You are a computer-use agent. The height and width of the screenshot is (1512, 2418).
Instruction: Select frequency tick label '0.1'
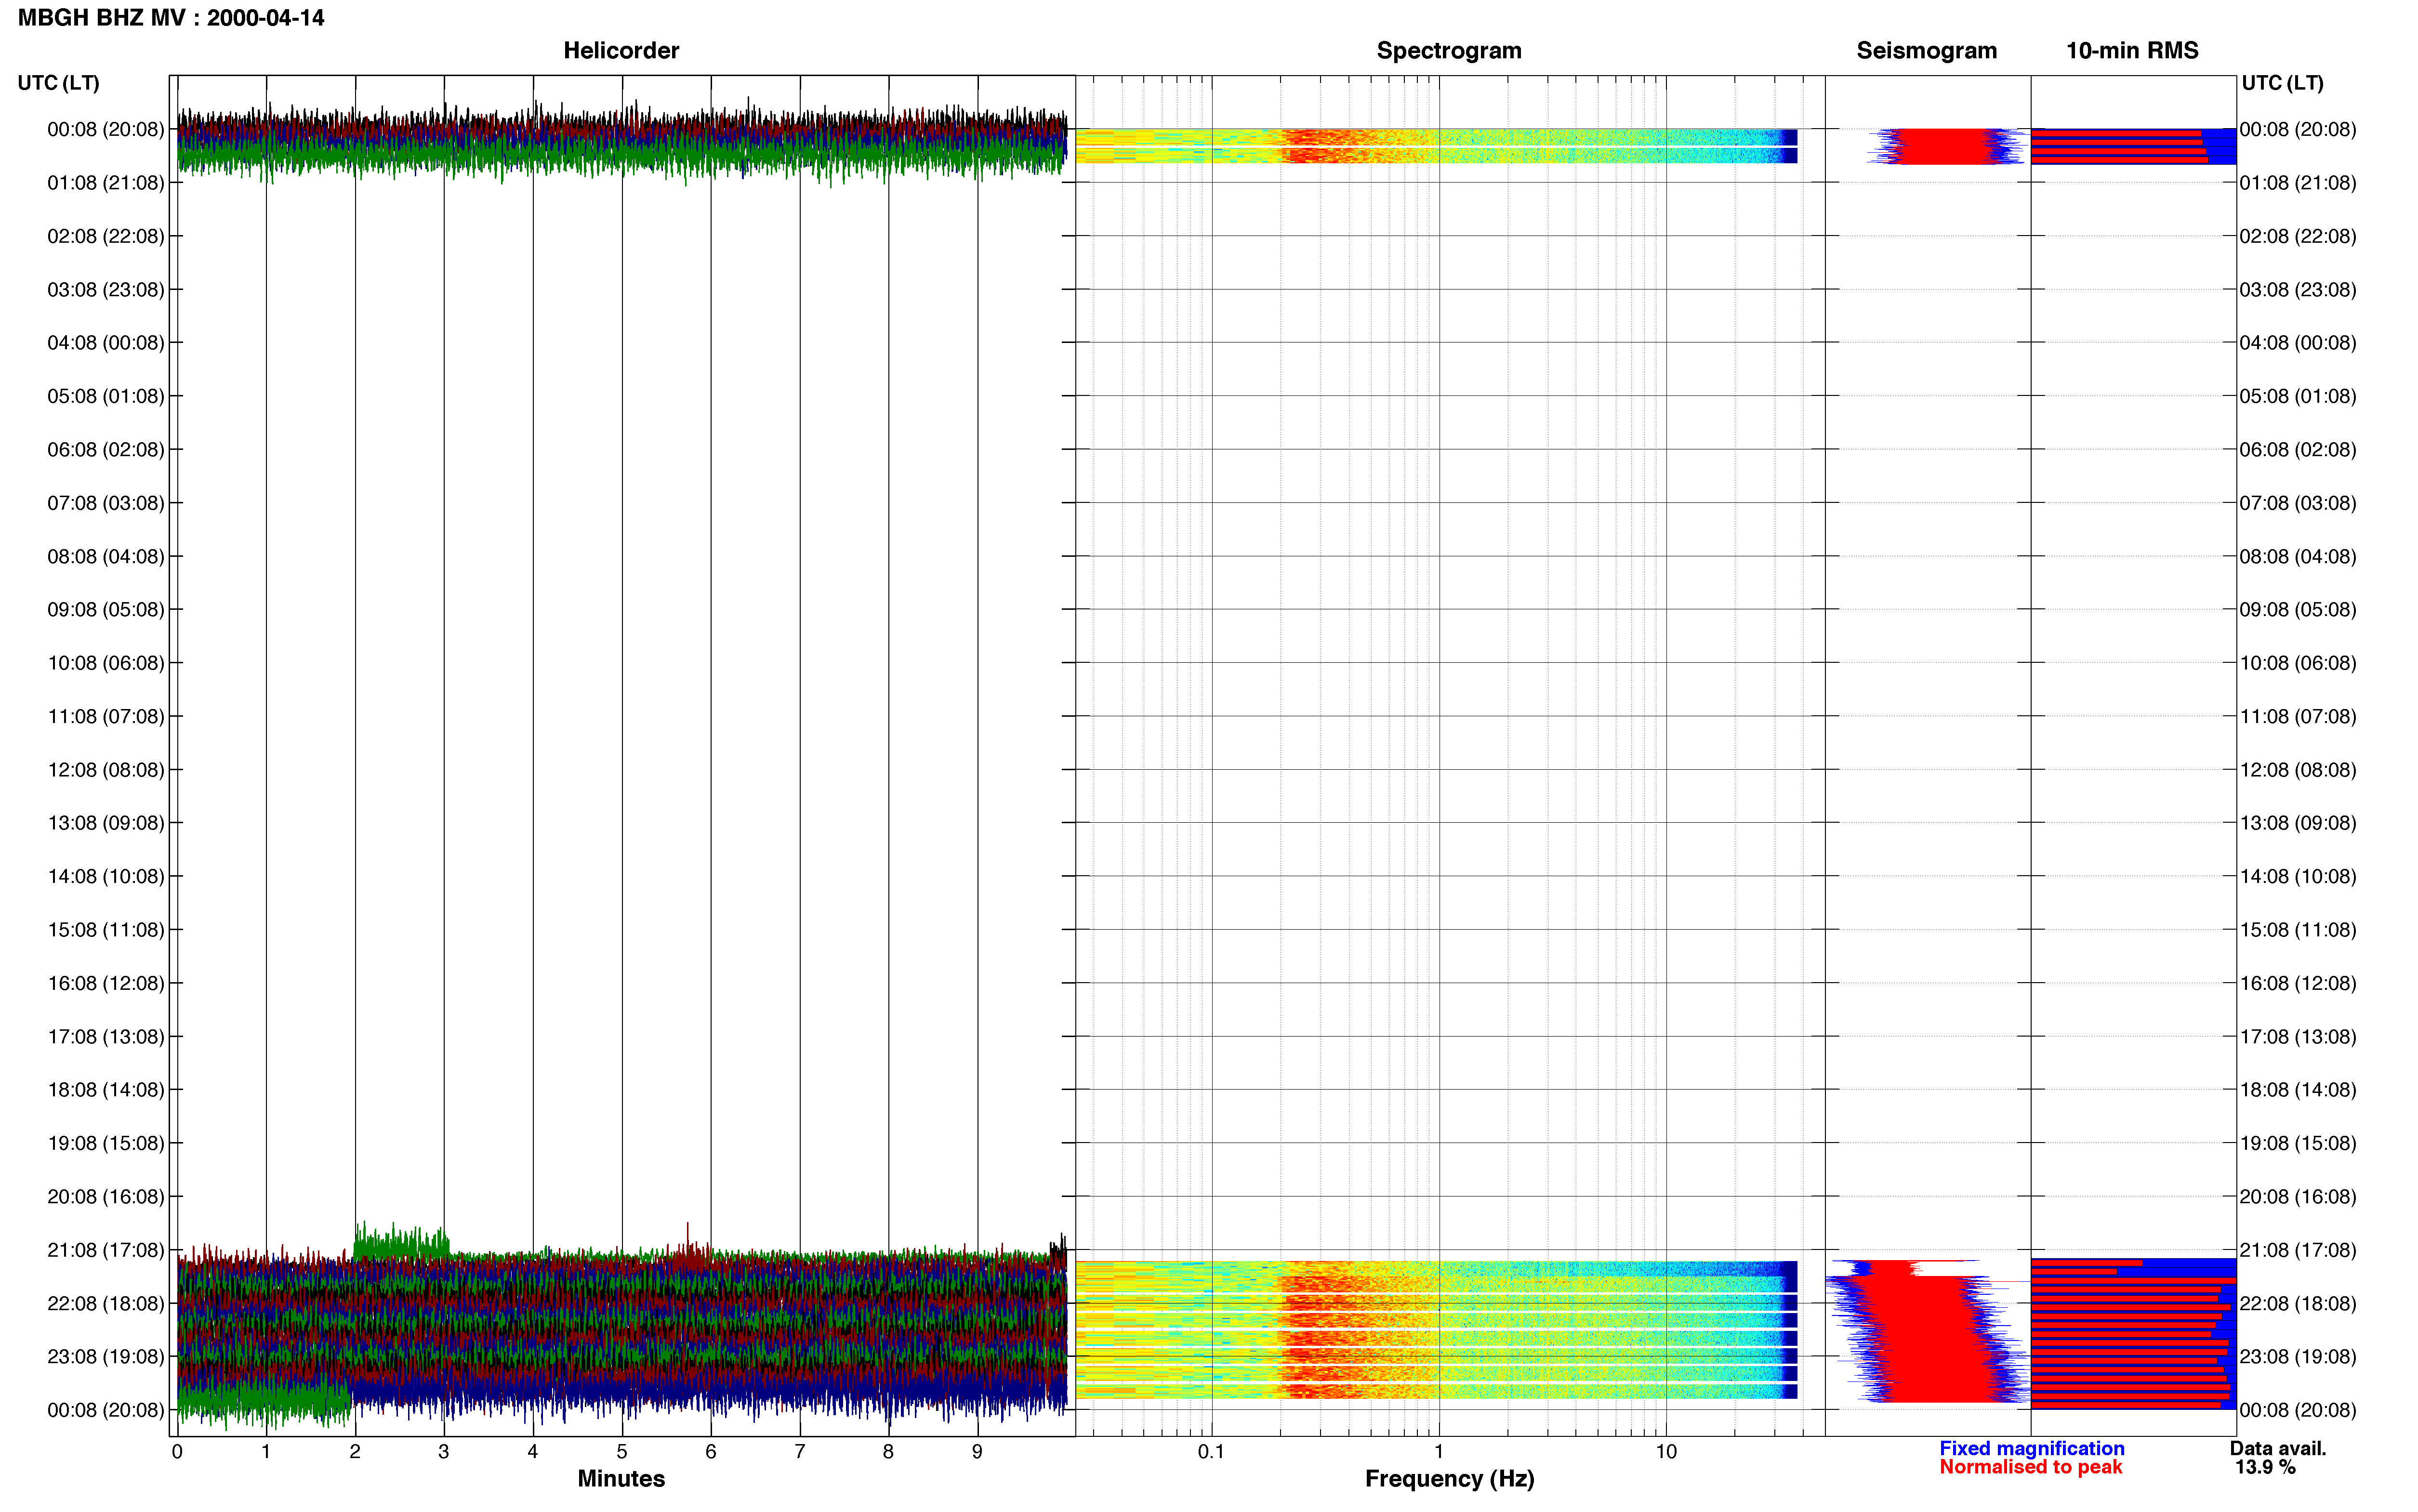[1211, 1452]
